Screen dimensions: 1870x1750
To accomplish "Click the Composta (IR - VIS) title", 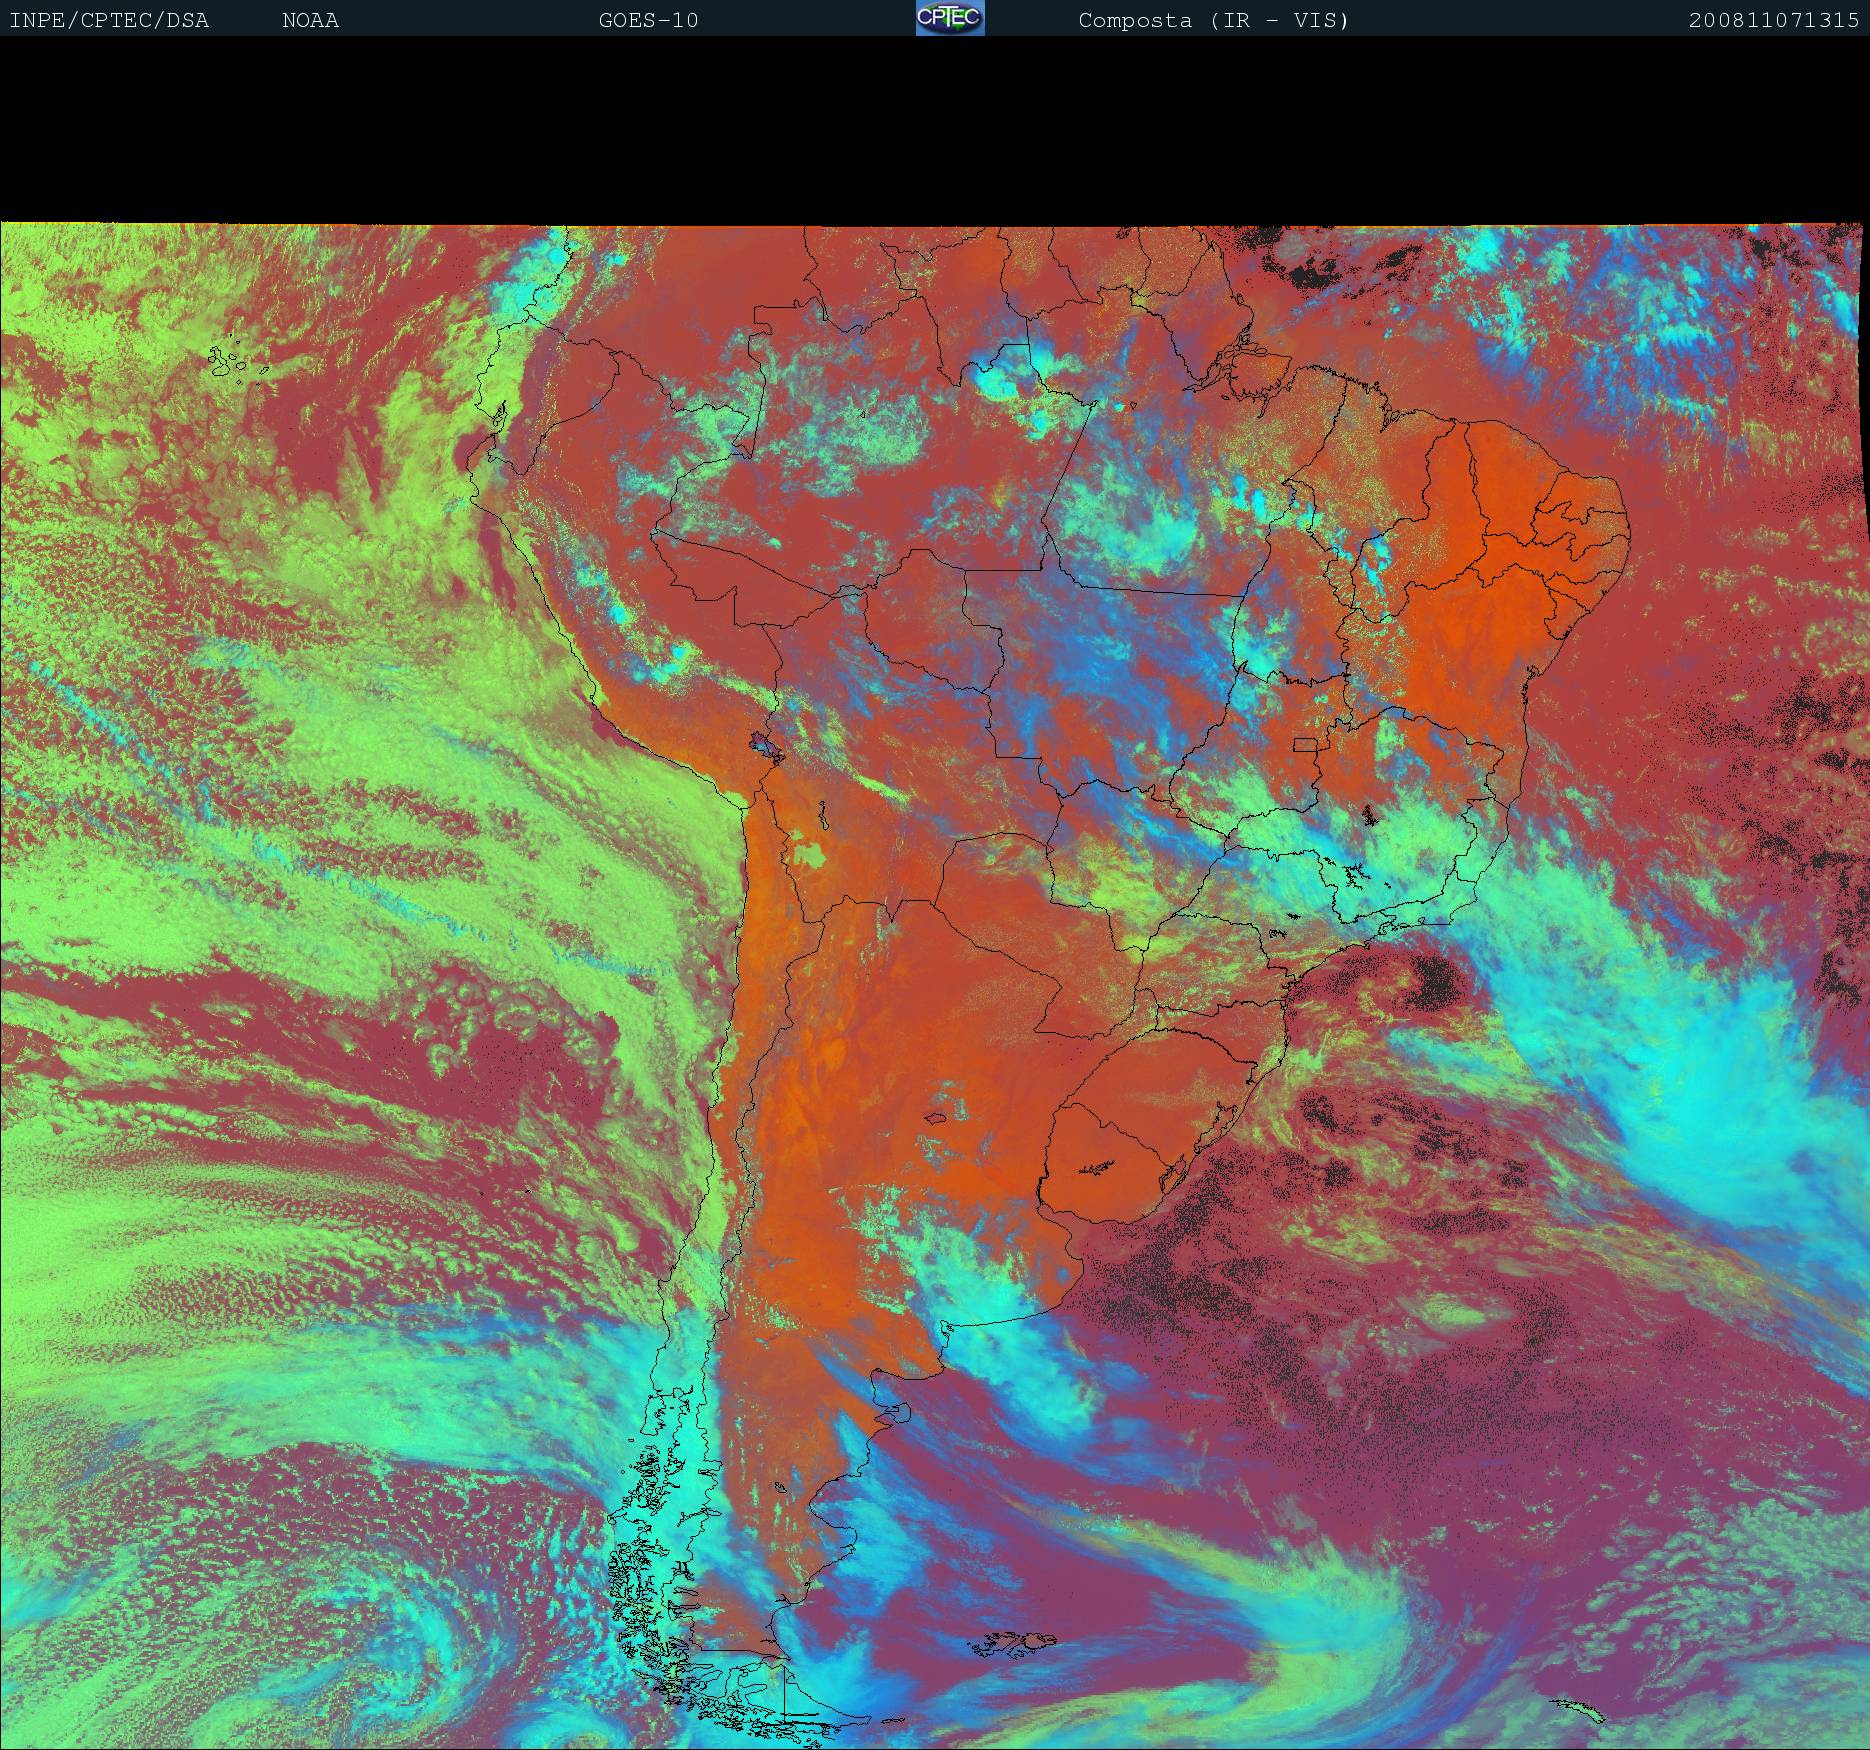I will pyautogui.click(x=1213, y=20).
